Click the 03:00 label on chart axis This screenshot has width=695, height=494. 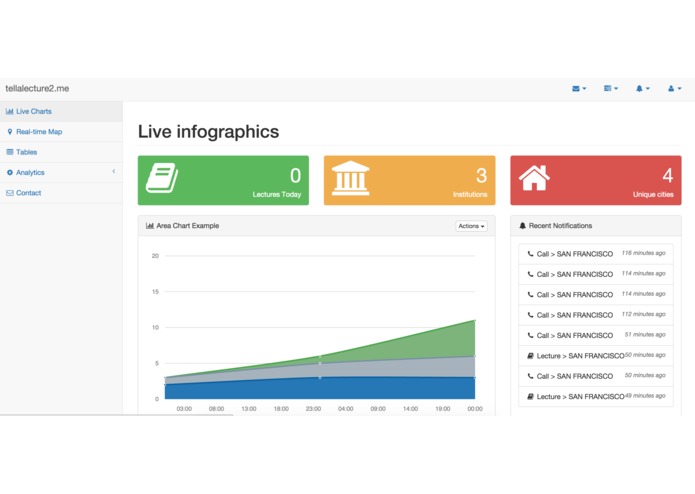click(184, 408)
